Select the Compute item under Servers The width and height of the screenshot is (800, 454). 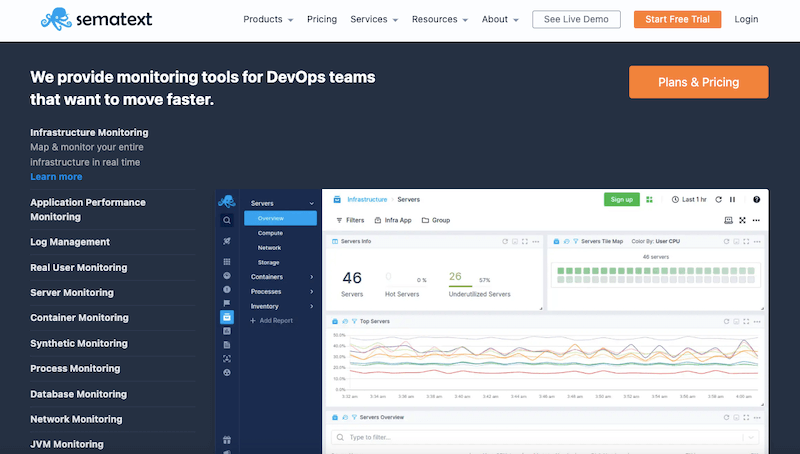(x=270, y=233)
